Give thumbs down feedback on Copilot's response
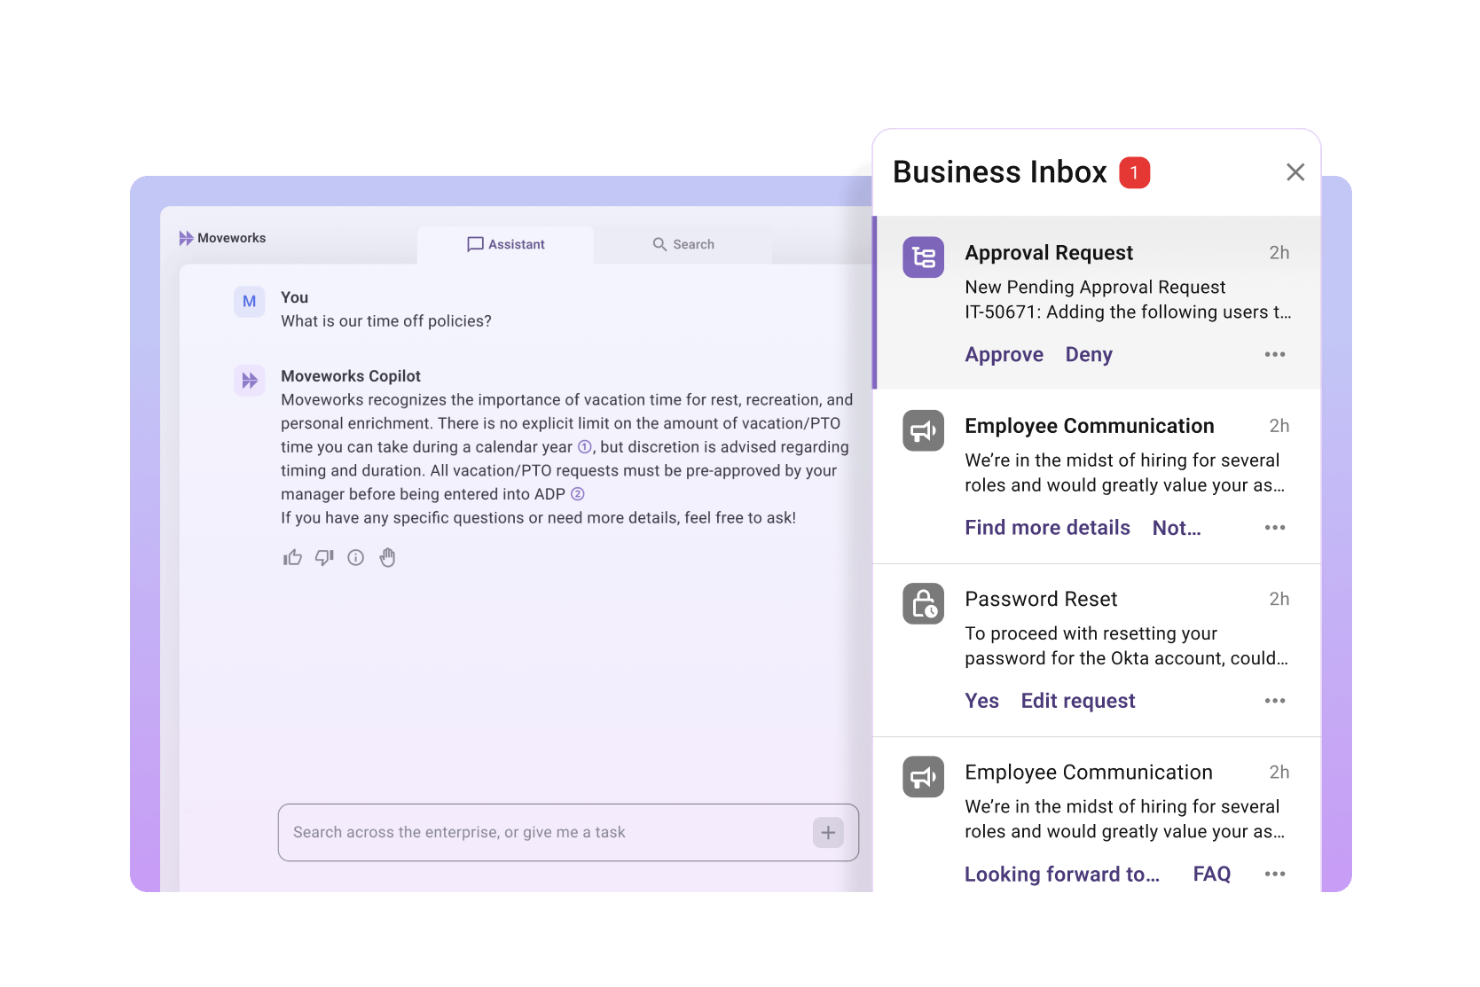The width and height of the screenshot is (1480, 987). coord(323,557)
